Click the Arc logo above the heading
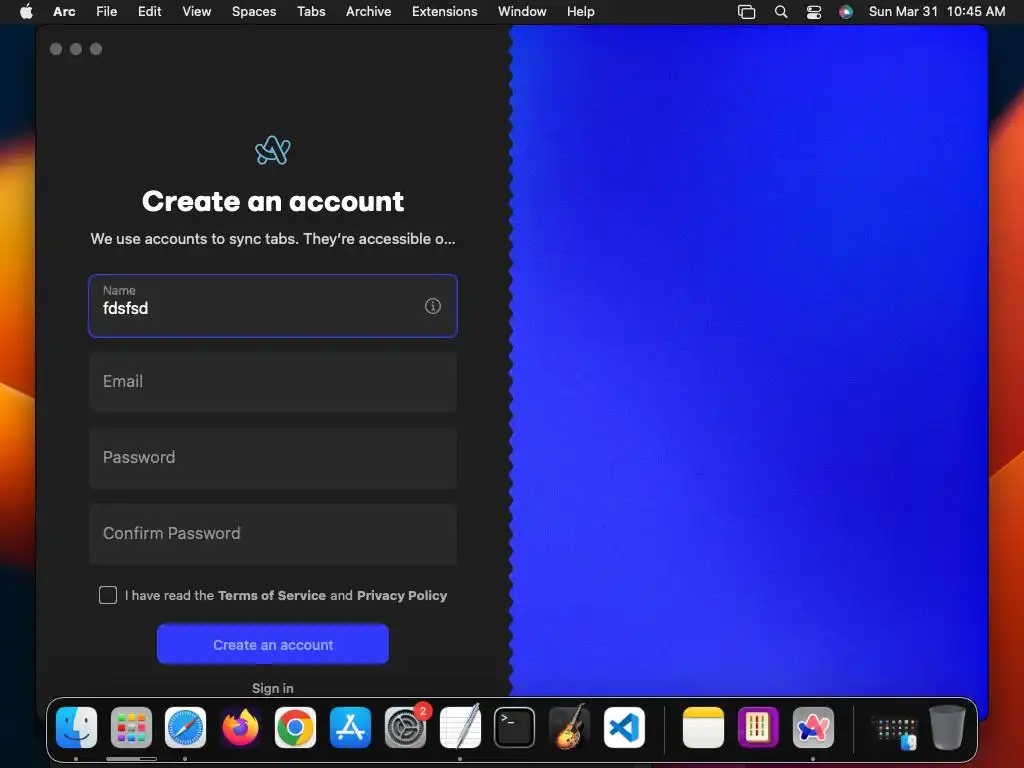The image size is (1024, 768). pos(273,150)
